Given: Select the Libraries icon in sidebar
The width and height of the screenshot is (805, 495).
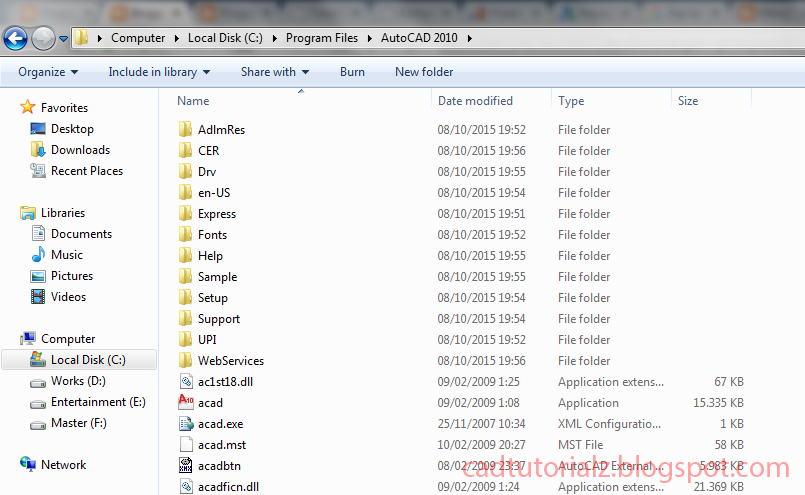Looking at the screenshot, I should [28, 213].
